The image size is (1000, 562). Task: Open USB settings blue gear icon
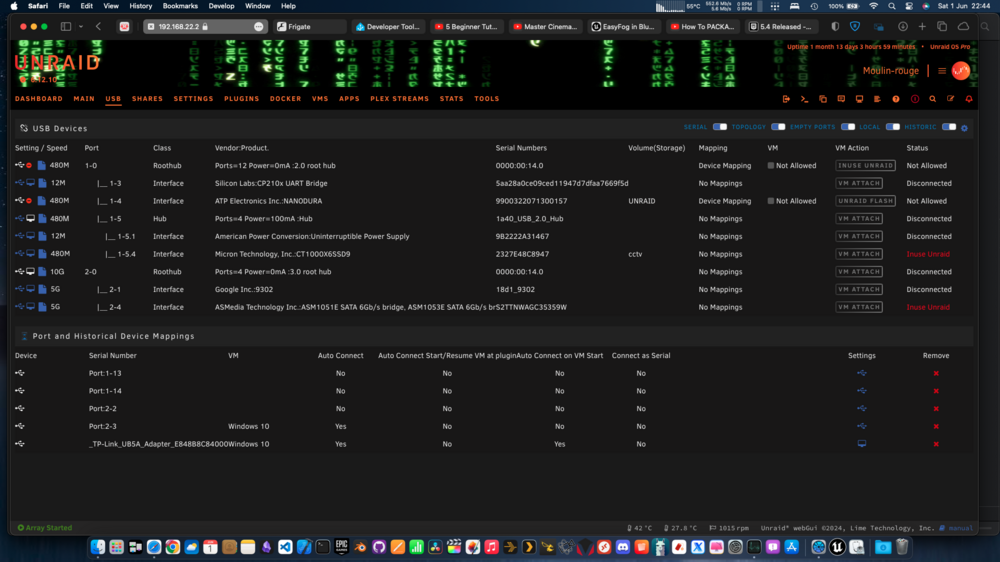pos(964,128)
